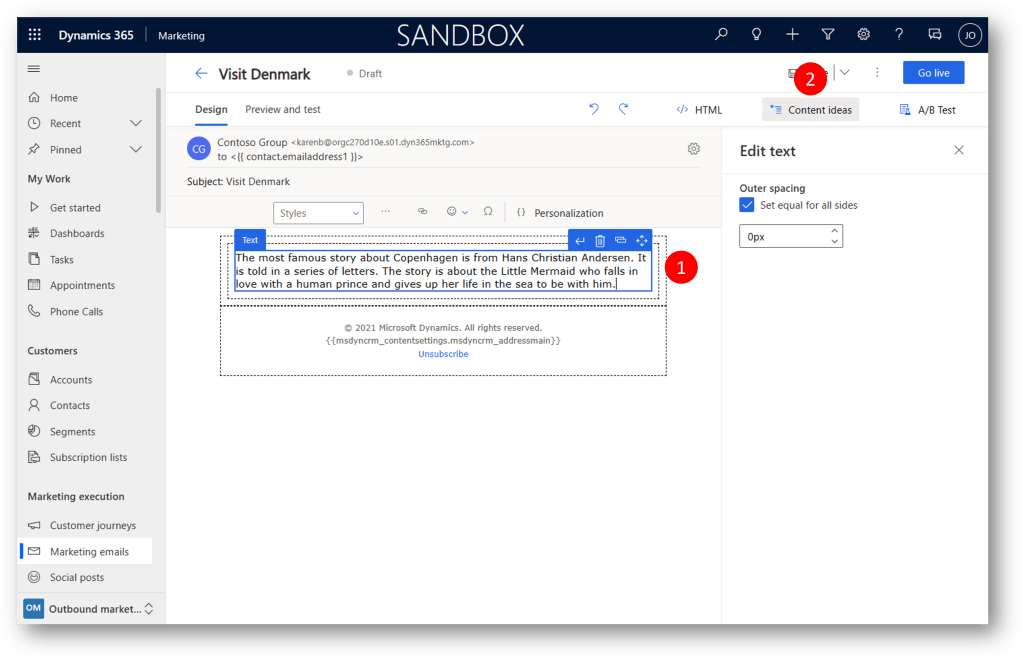
Task: Click the back arrow beside Visit Denmark
Action: (201, 73)
